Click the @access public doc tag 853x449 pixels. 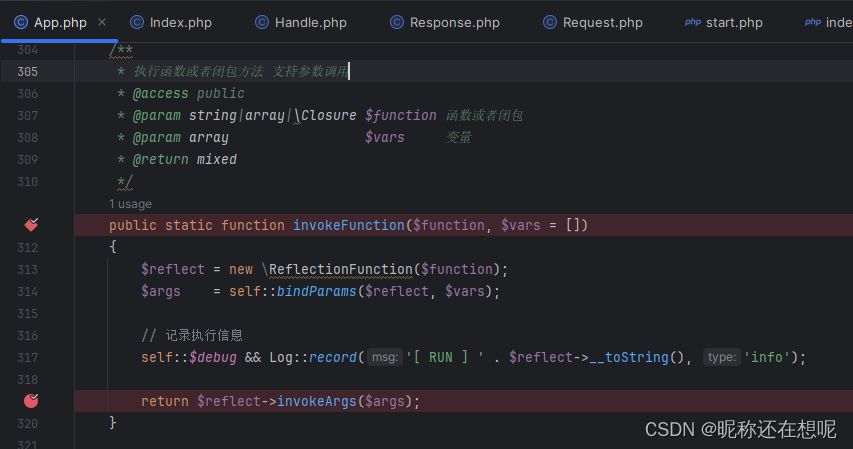click(x=188, y=94)
